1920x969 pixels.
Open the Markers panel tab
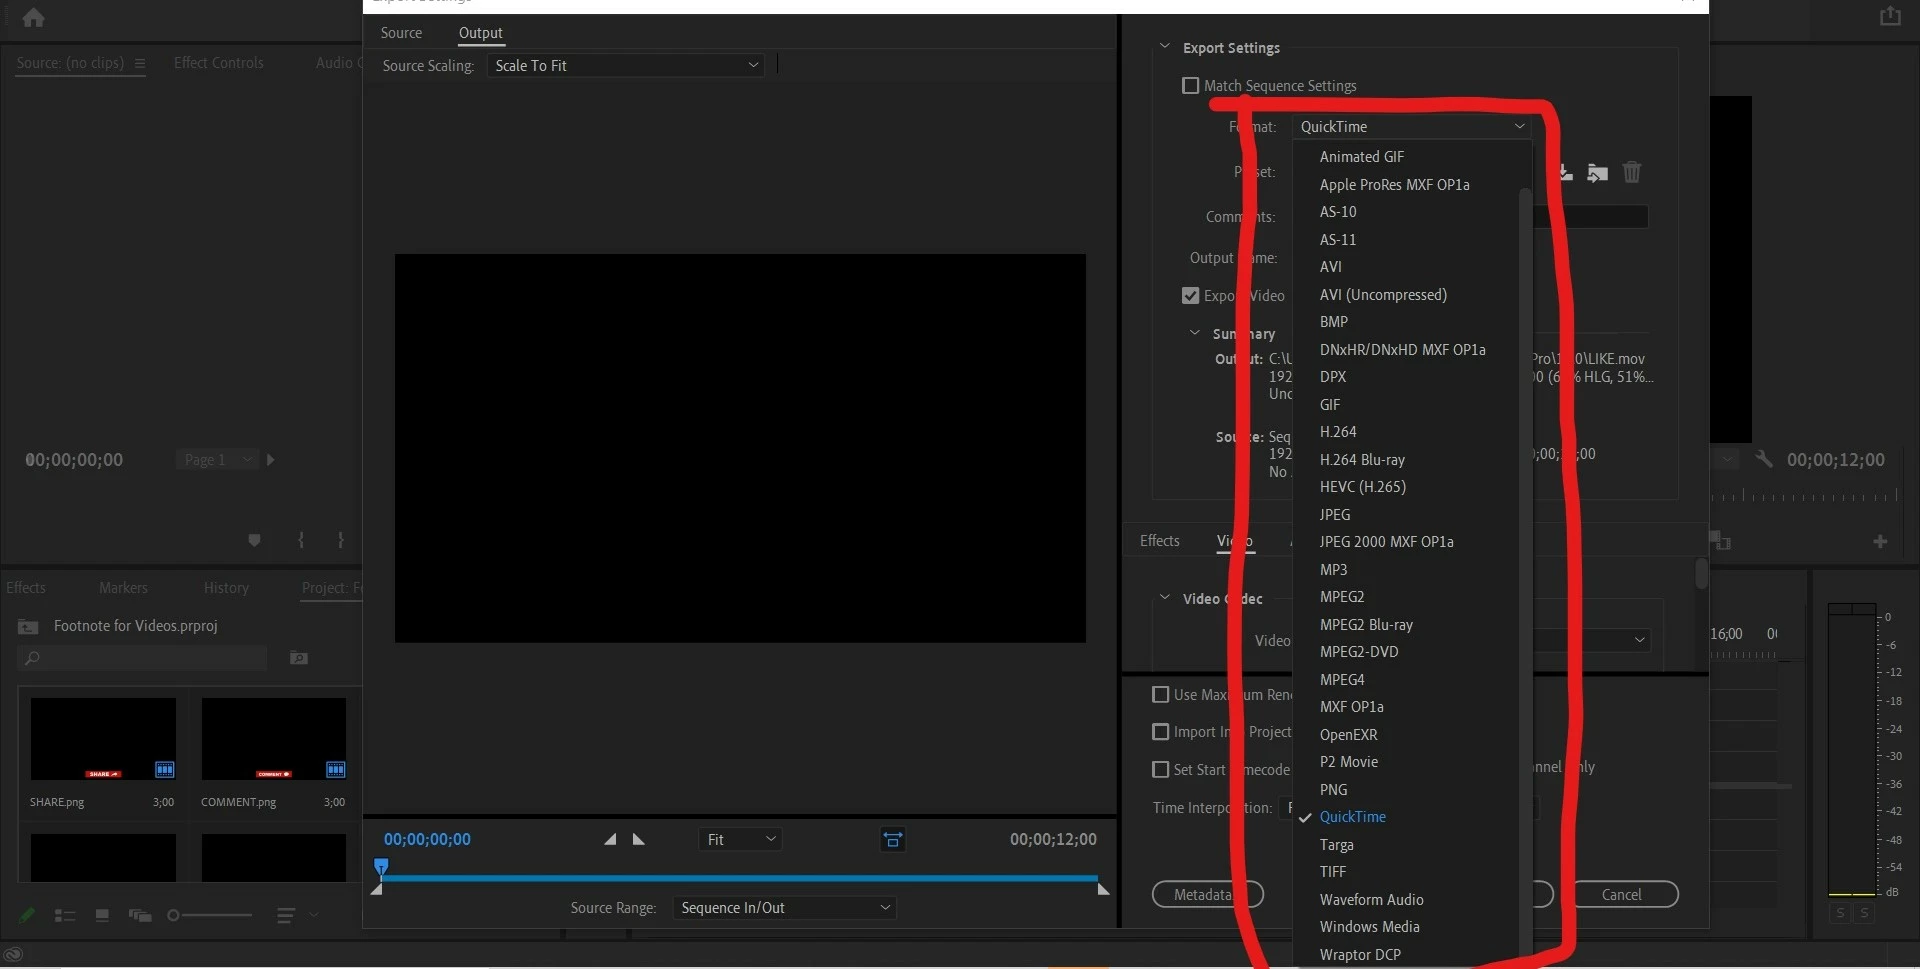123,588
